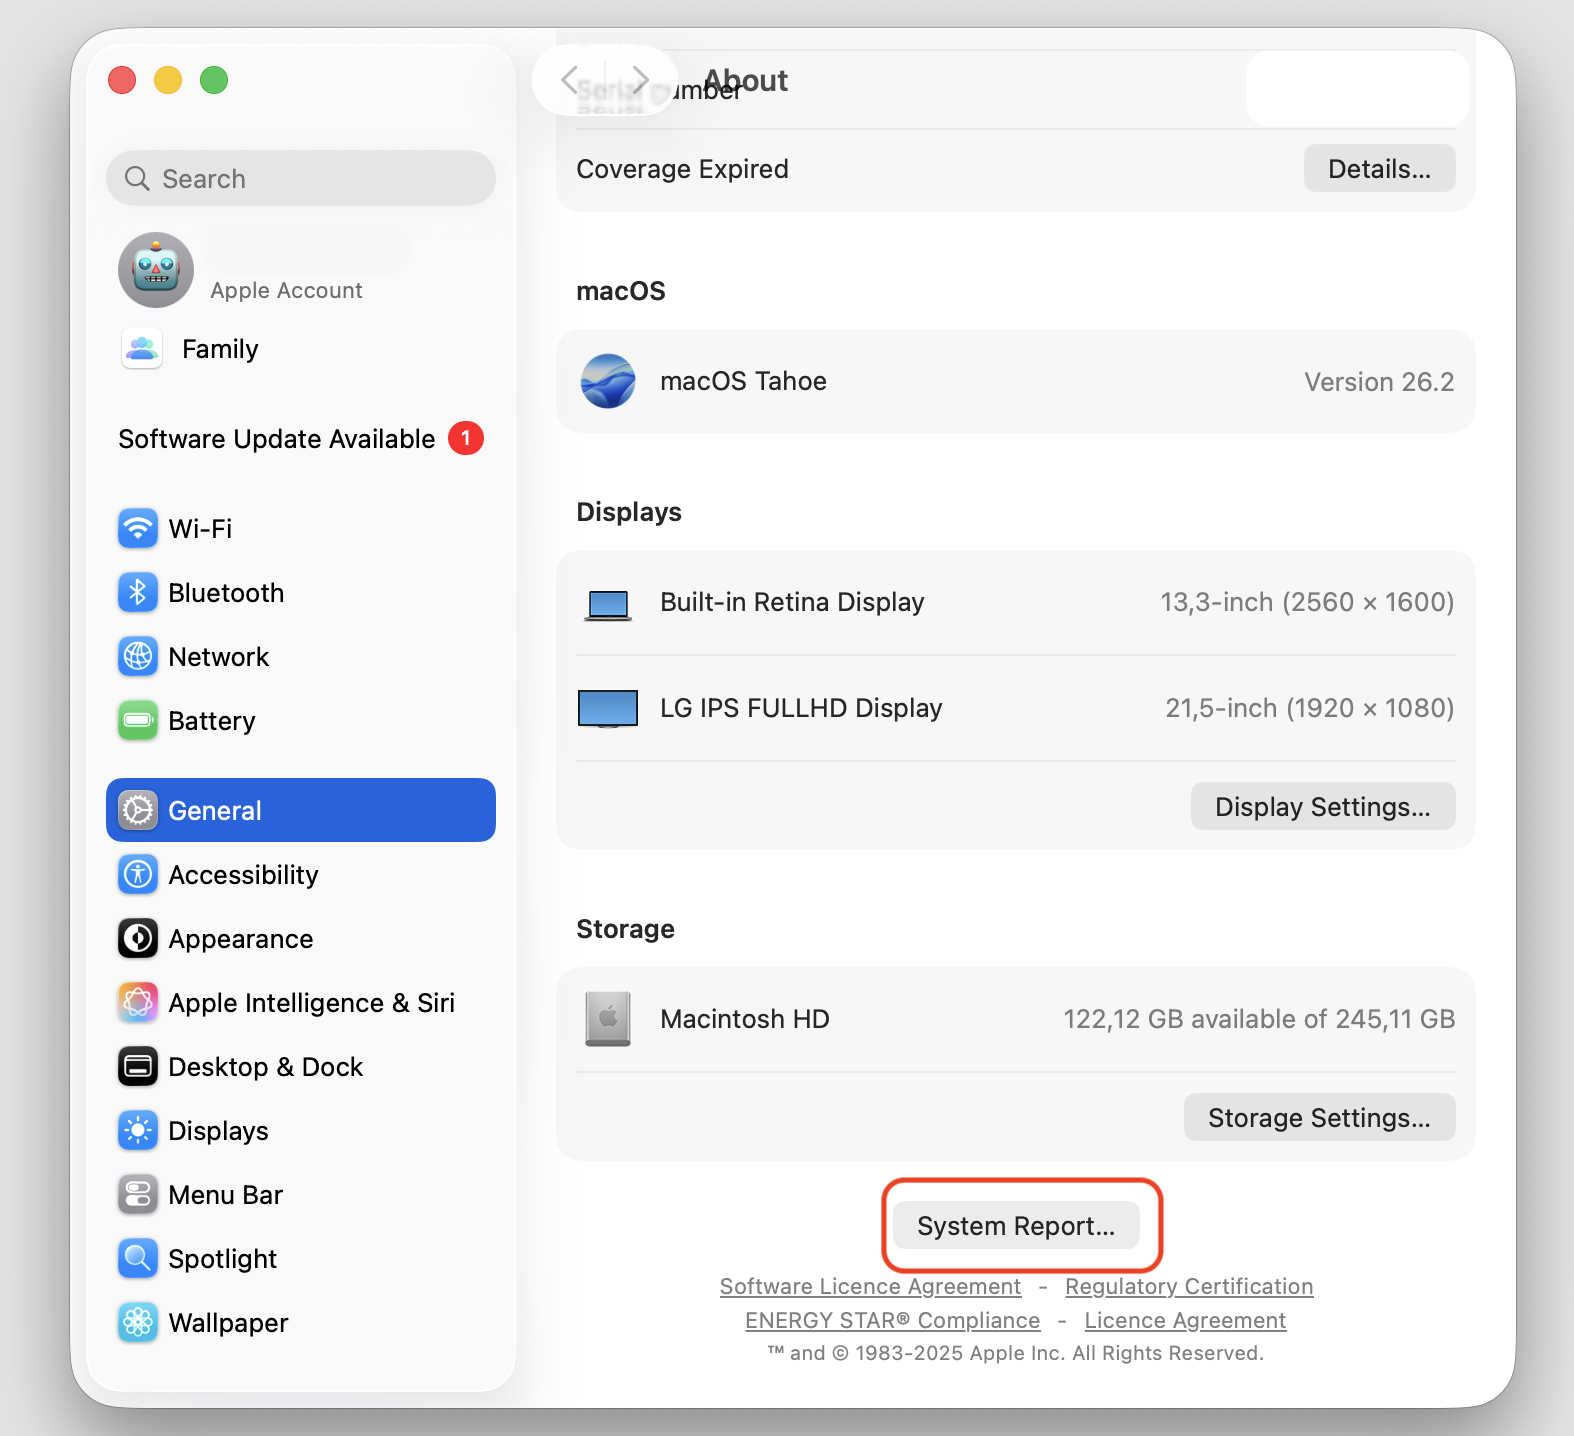Viewport: 1574px width, 1436px height.
Task: Click the Desktop & Dock icon
Action: [138, 1066]
